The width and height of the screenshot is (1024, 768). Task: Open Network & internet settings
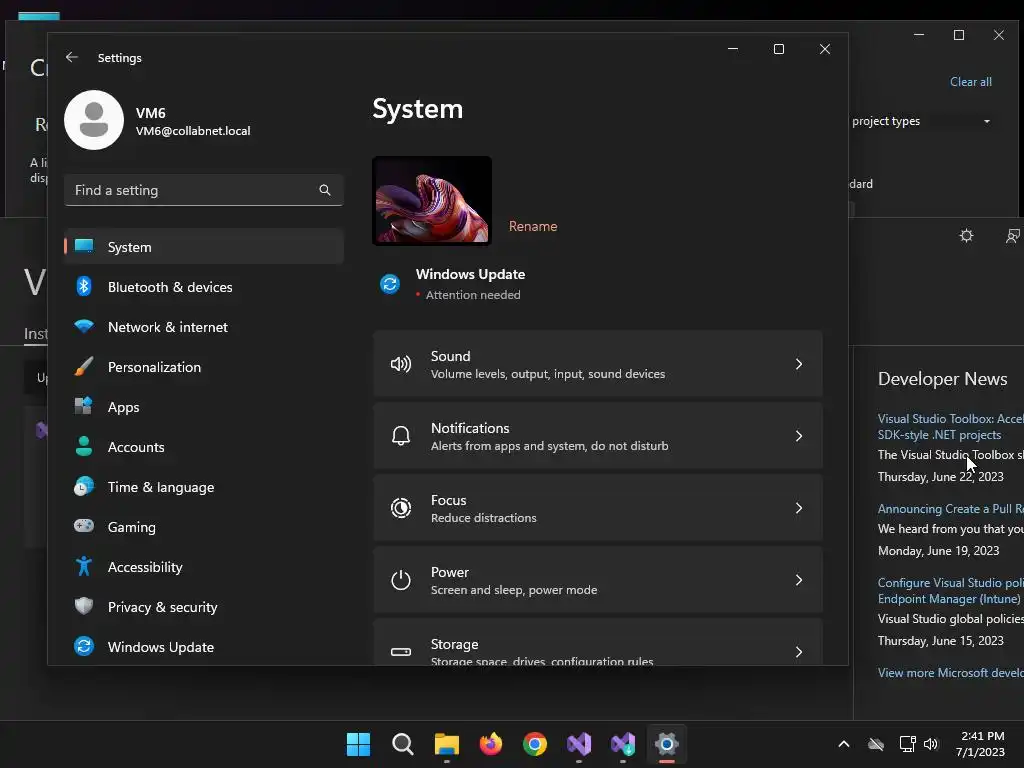tap(203, 327)
